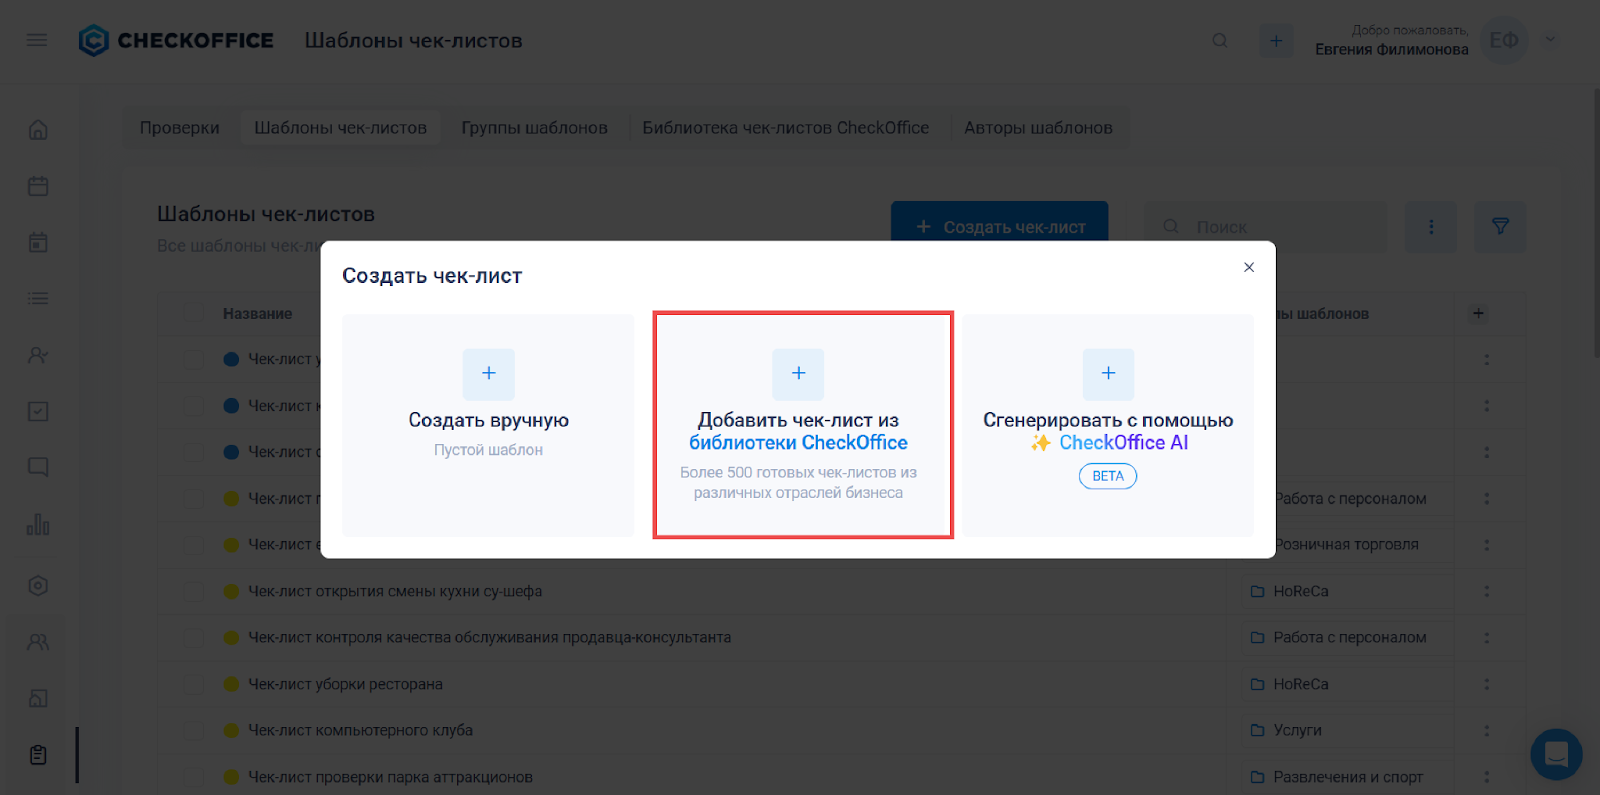
Task: Close the Создать чек-лист dialog
Action: [x=1249, y=267]
